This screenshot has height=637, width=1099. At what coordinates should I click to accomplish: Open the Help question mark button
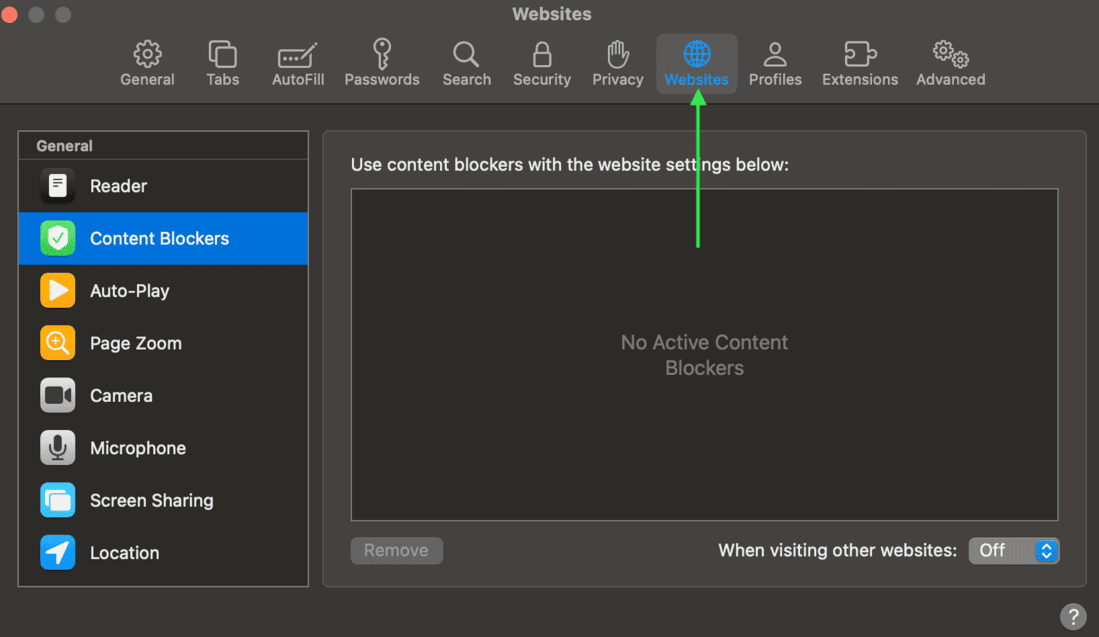(x=1072, y=616)
